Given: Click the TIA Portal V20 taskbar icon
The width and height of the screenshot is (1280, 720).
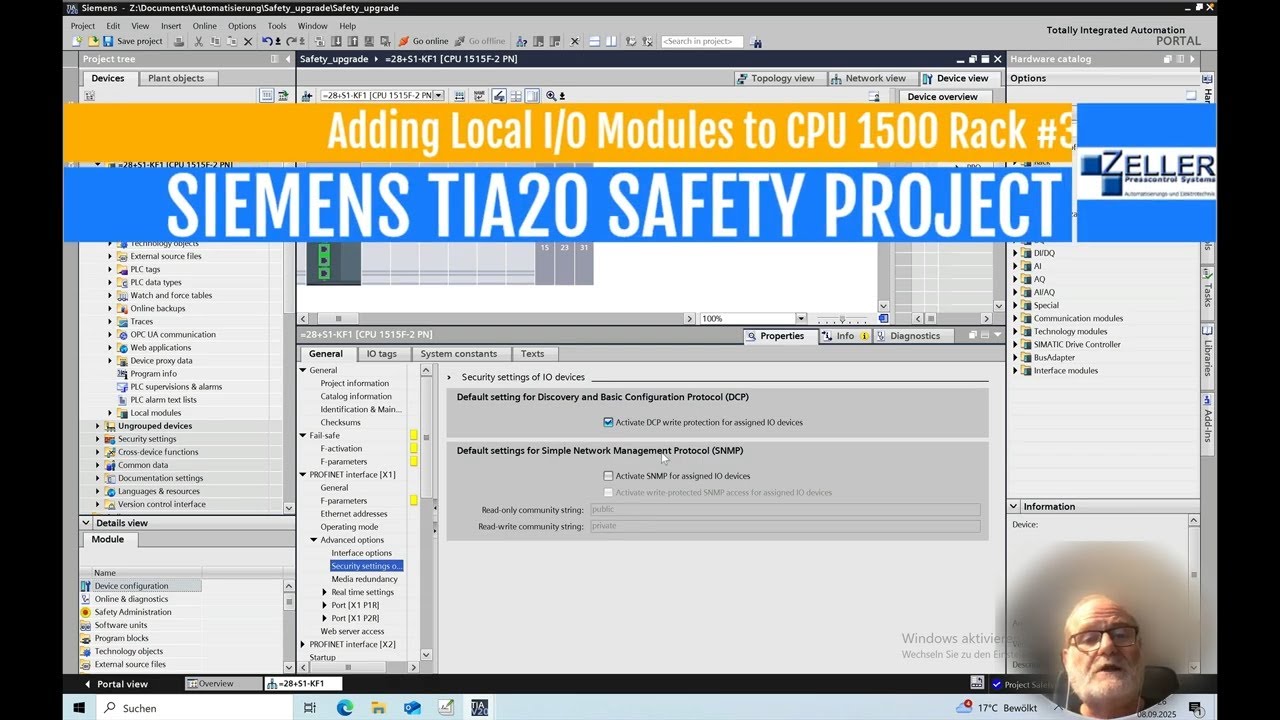Looking at the screenshot, I should pos(479,708).
